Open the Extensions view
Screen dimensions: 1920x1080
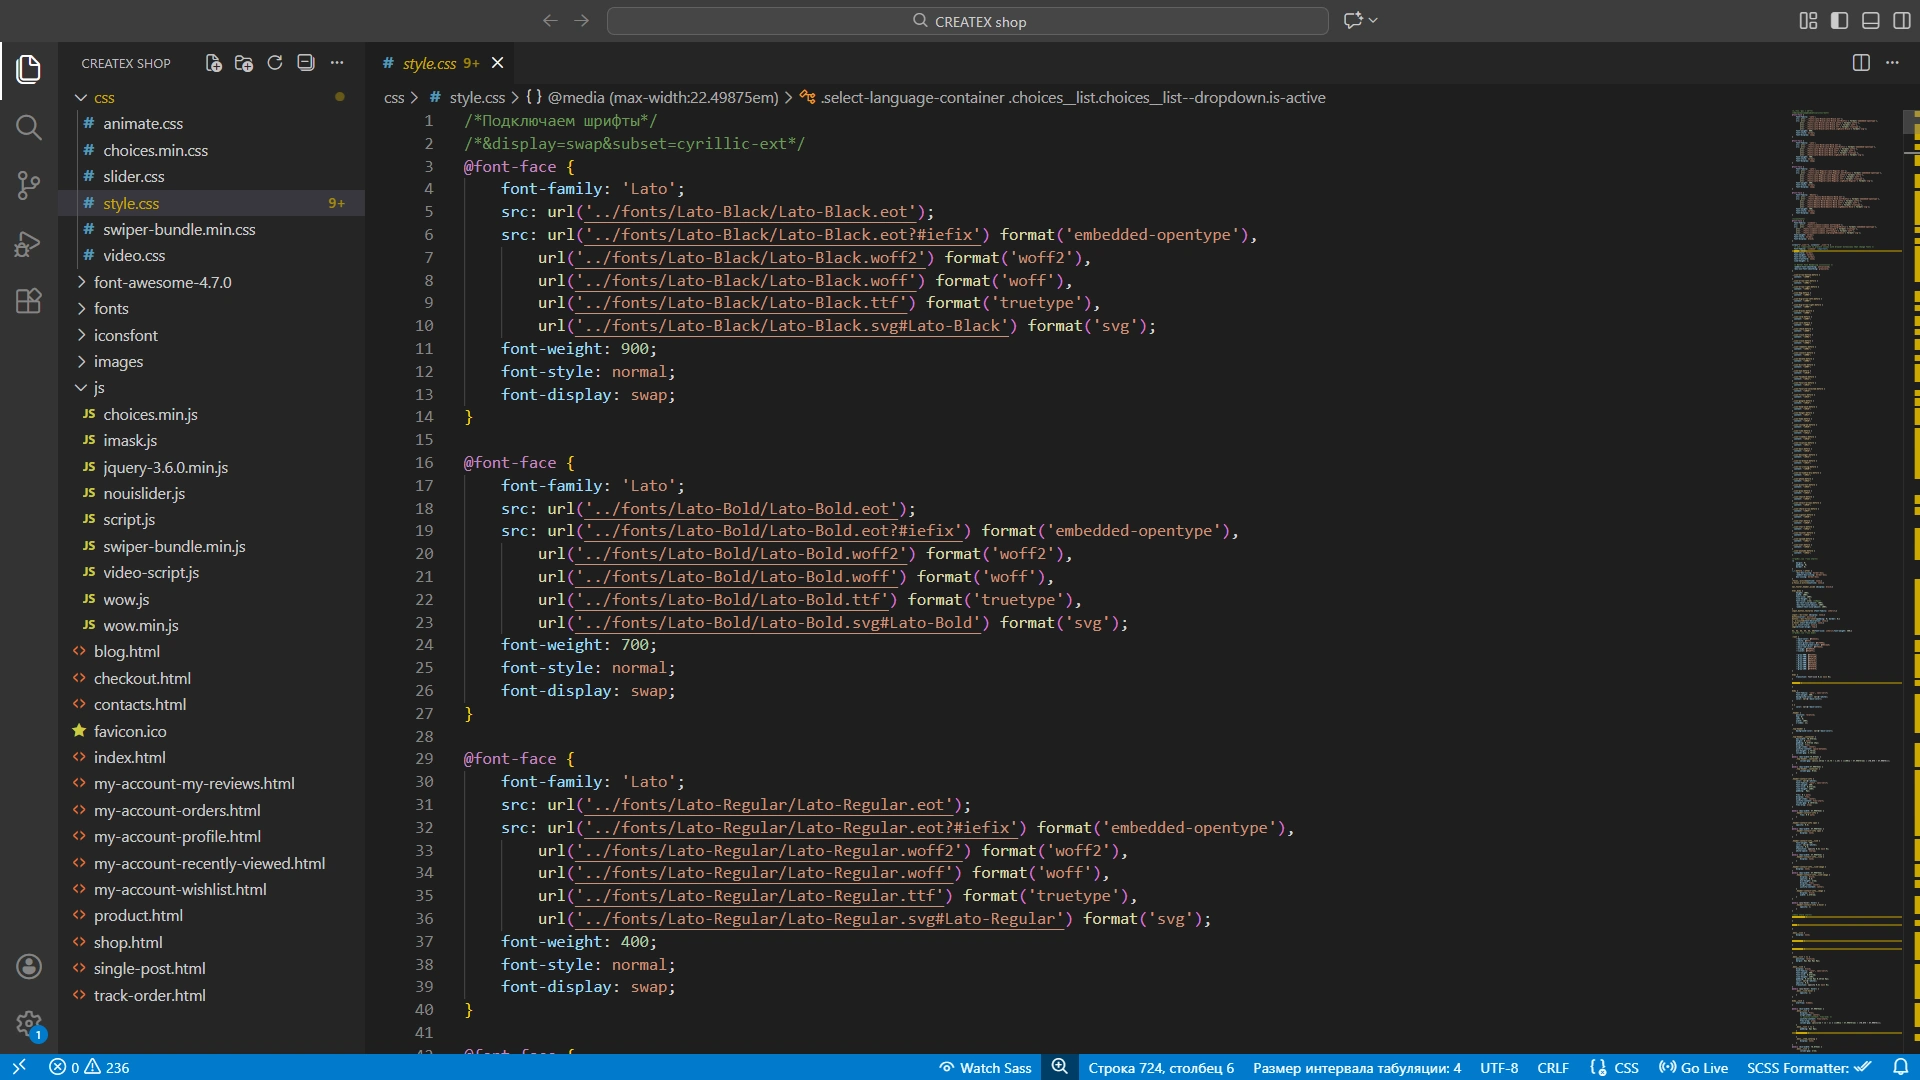pos(28,301)
